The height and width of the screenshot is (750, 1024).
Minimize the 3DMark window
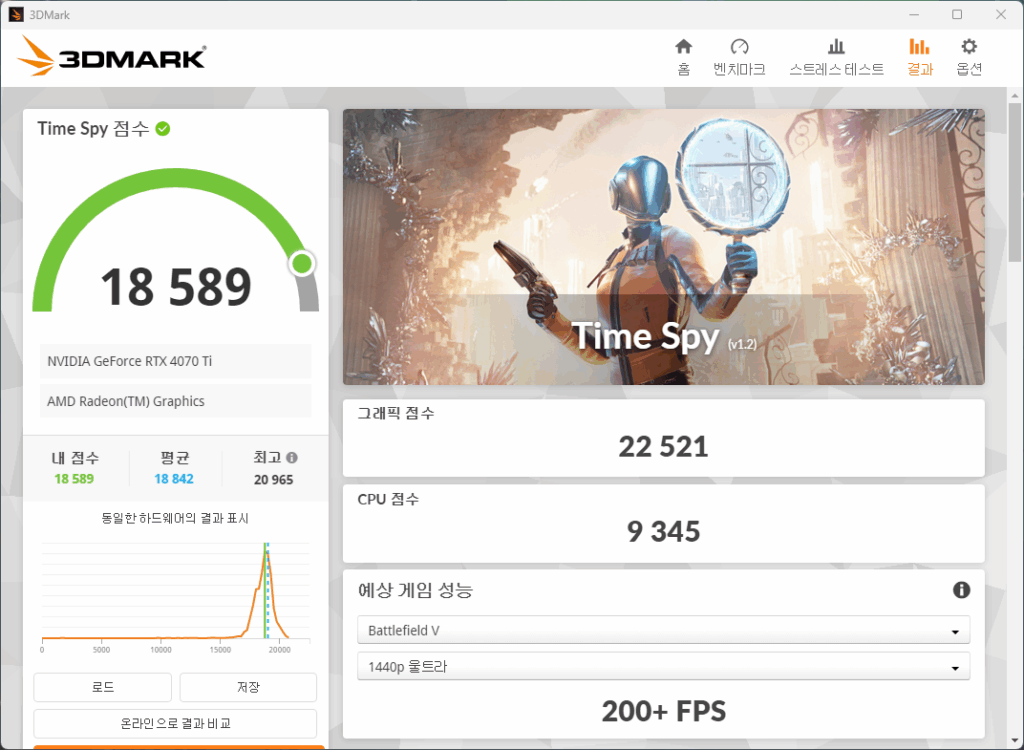pos(914,14)
